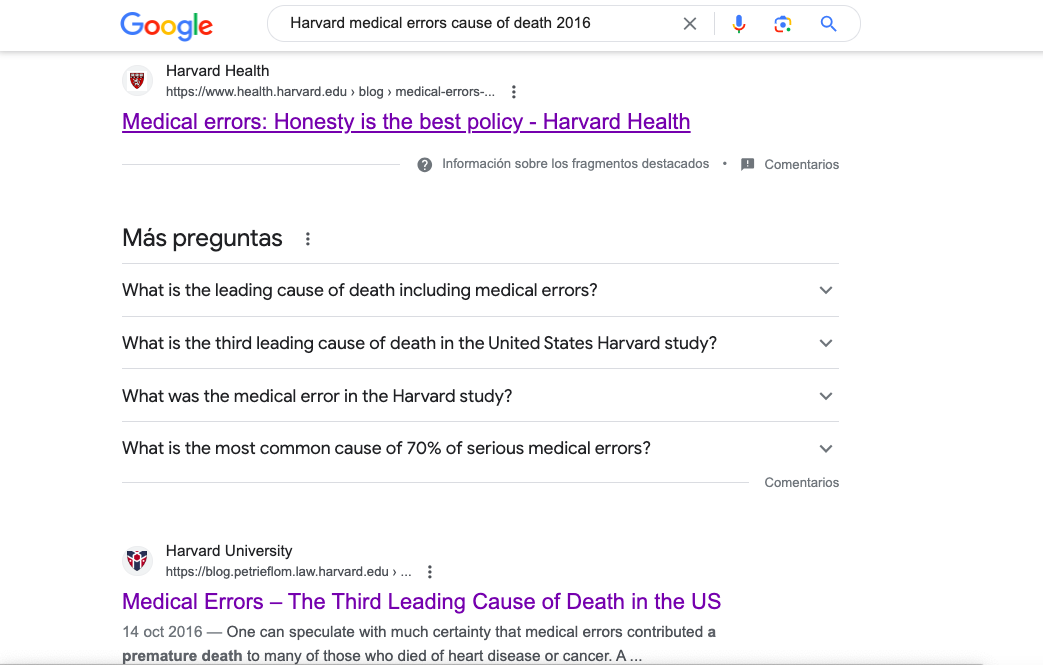Open "Medical errors: Honesty is the best policy" link
Viewport: 1043px width, 665px height.
[x=406, y=122]
